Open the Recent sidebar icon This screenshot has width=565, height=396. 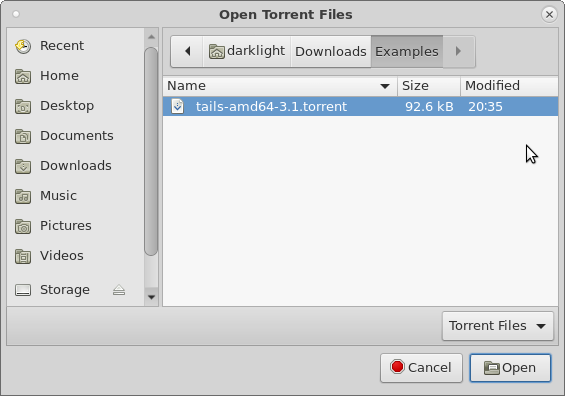coord(23,46)
